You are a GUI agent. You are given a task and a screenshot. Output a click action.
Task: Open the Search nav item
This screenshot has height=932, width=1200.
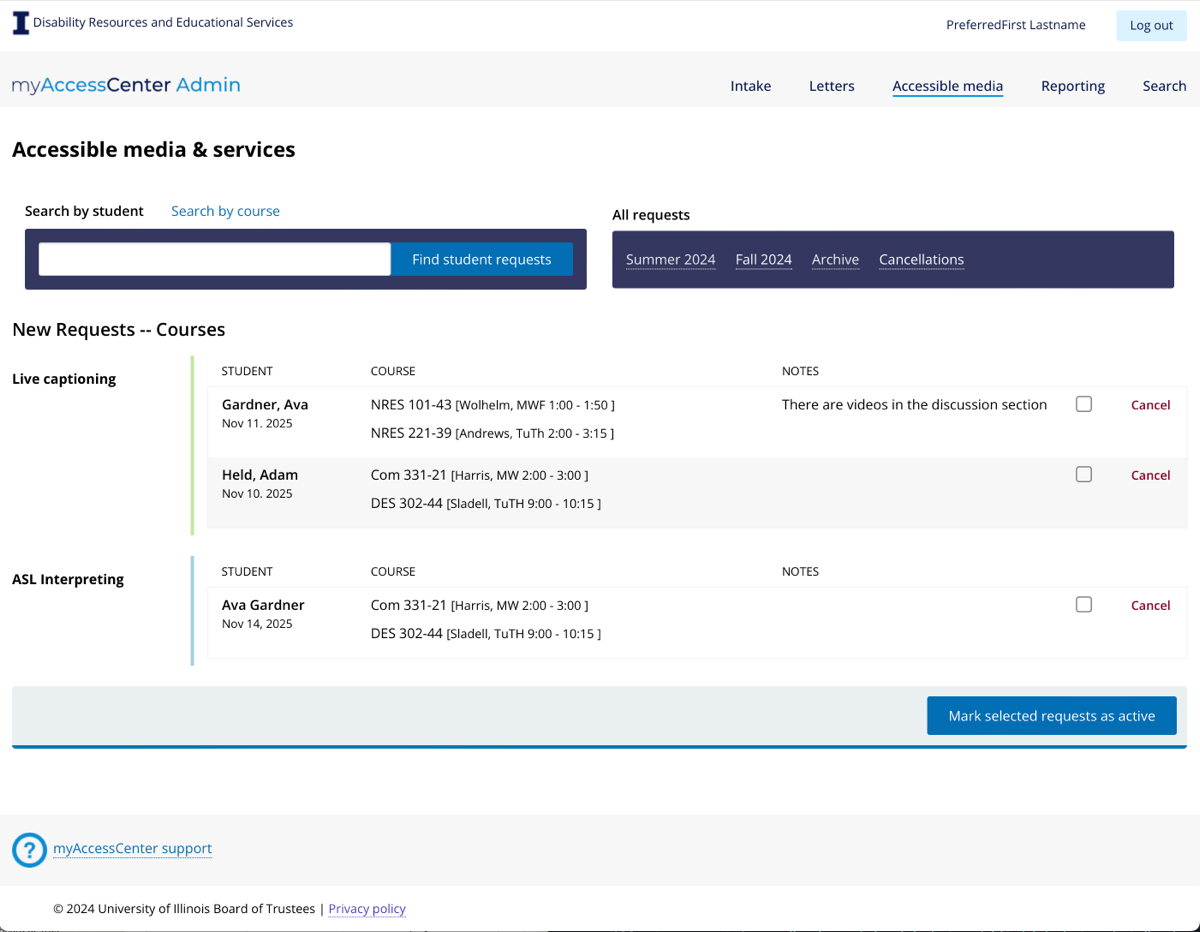coord(1164,86)
